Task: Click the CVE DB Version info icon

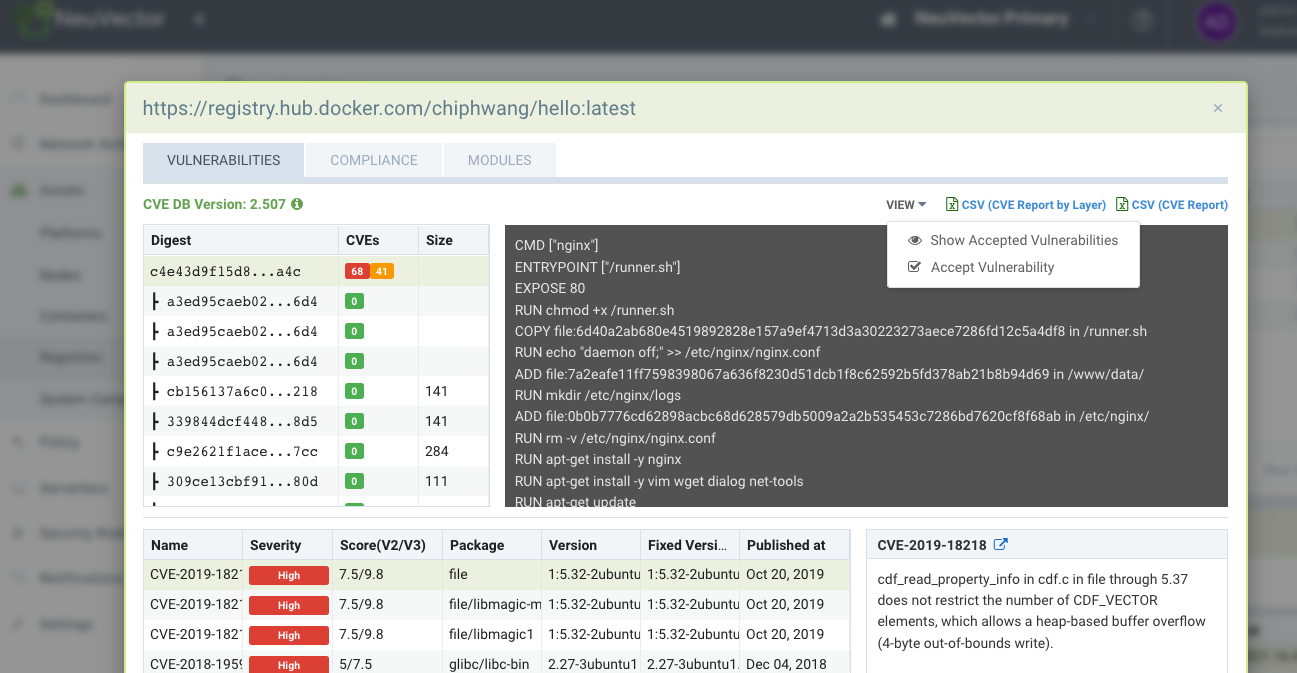Action: pyautogui.click(x=297, y=204)
